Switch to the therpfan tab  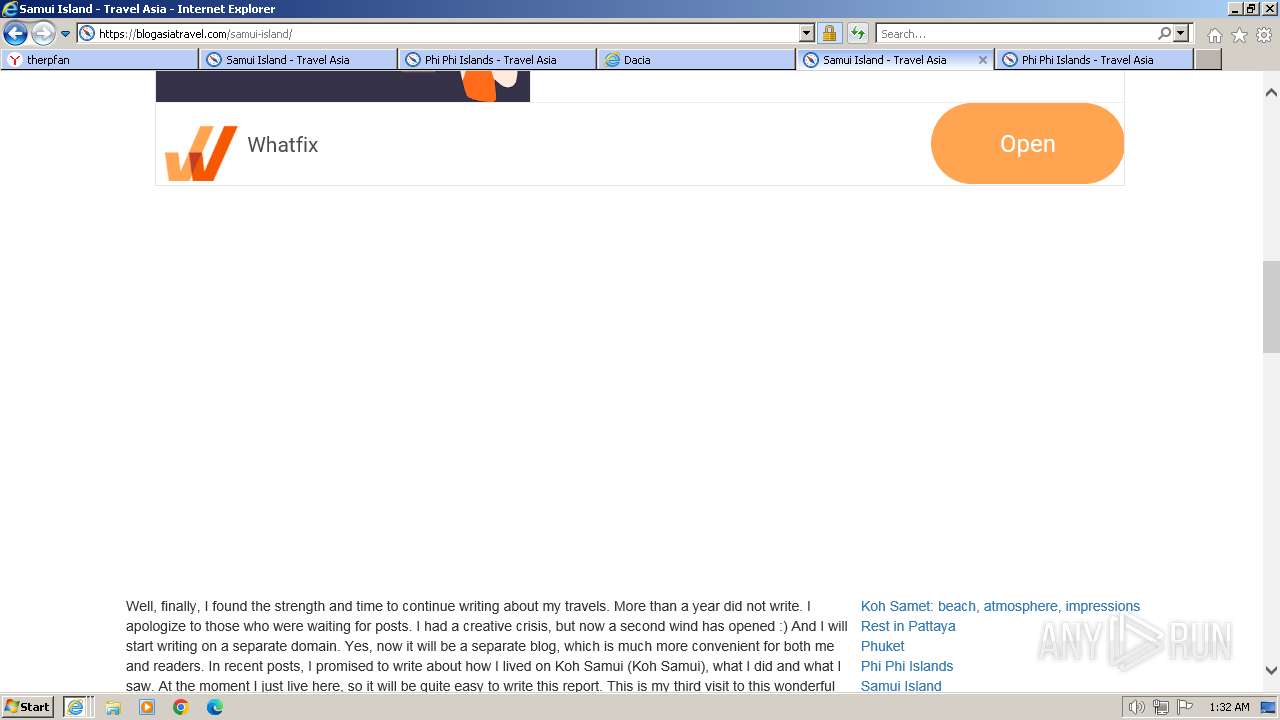pos(100,60)
